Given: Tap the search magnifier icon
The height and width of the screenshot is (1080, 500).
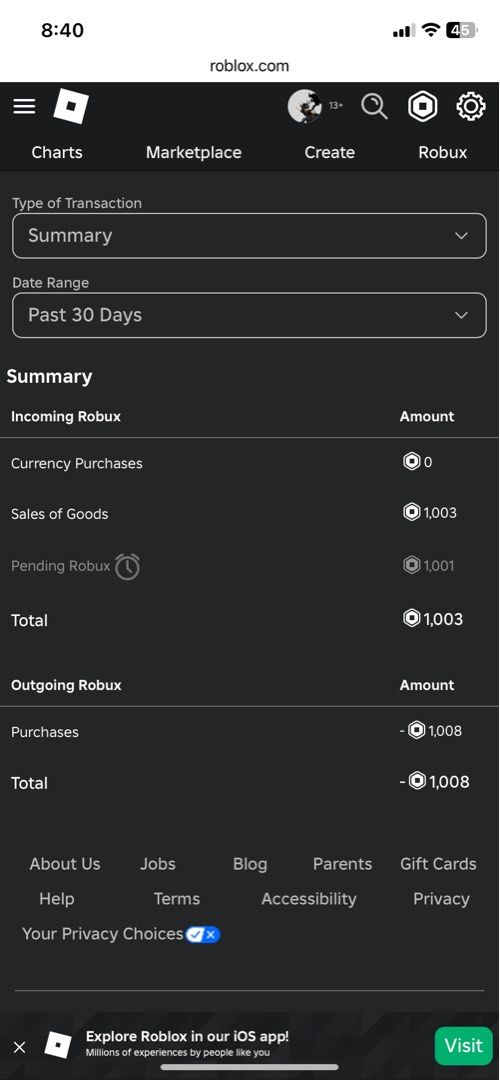Looking at the screenshot, I should pyautogui.click(x=374, y=107).
